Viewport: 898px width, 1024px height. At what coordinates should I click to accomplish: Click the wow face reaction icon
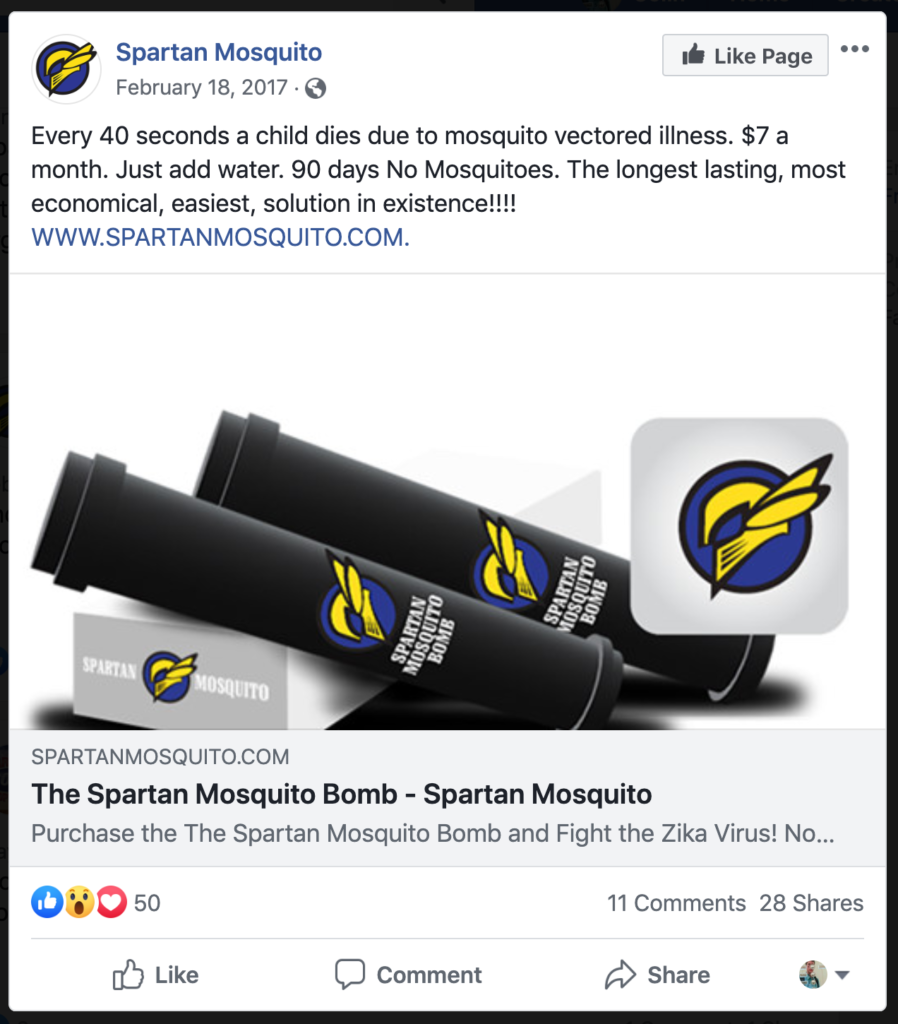coord(80,902)
